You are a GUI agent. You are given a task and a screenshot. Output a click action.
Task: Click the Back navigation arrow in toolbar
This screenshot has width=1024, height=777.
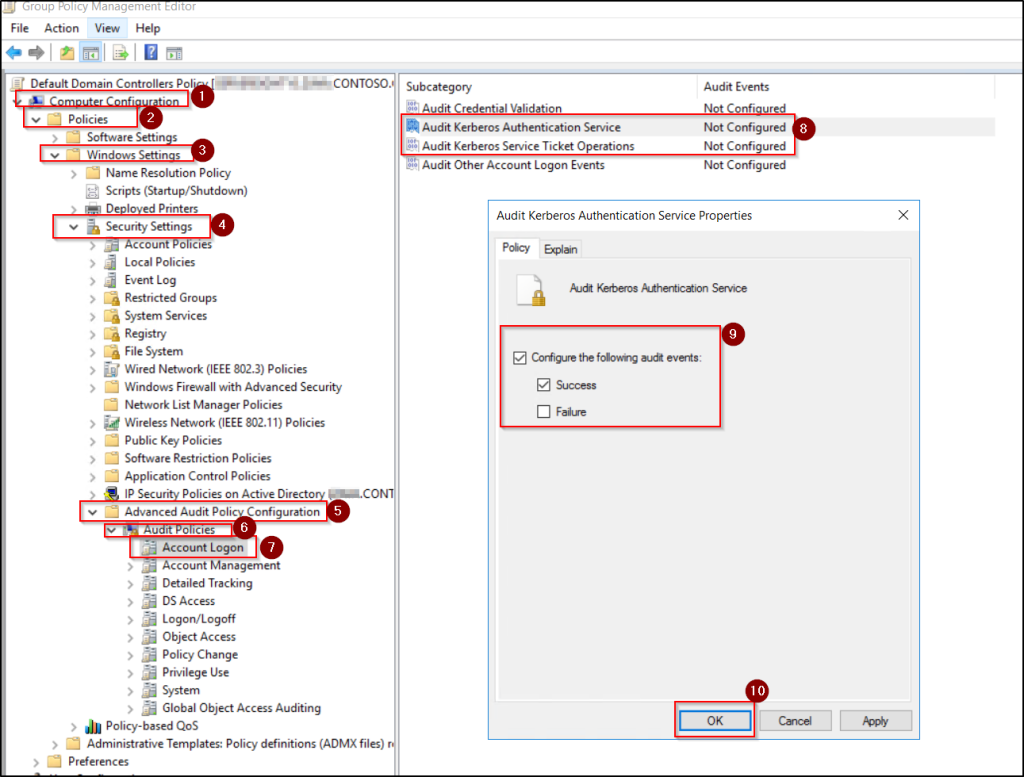pos(12,52)
